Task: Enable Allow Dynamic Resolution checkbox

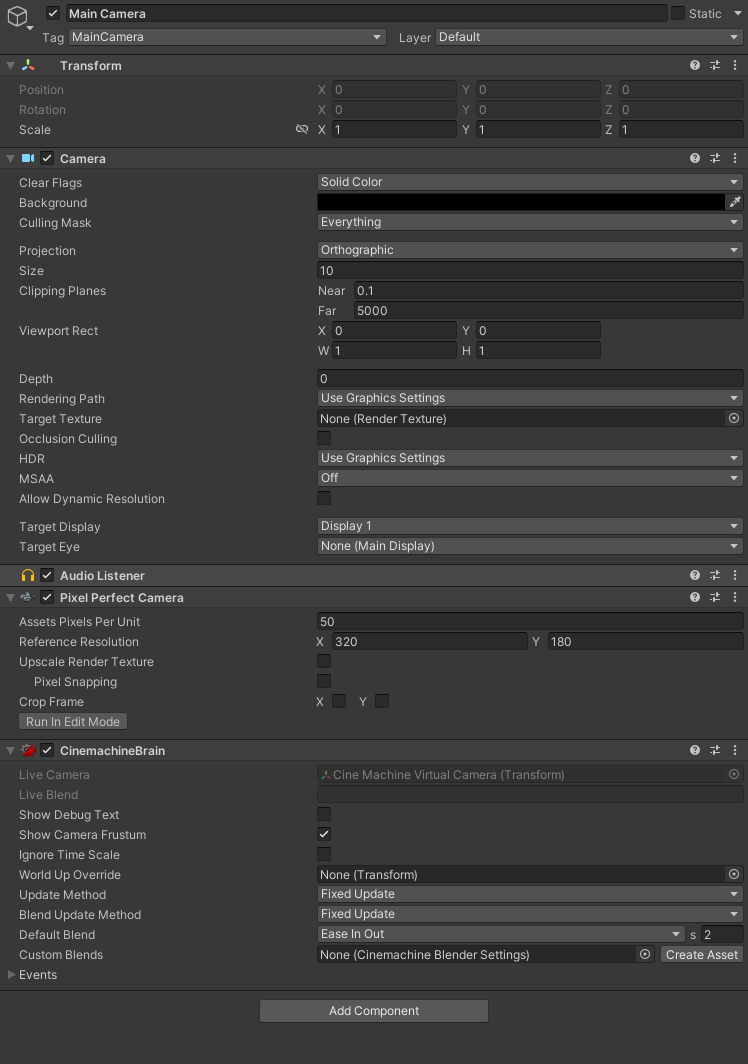Action: (x=324, y=498)
